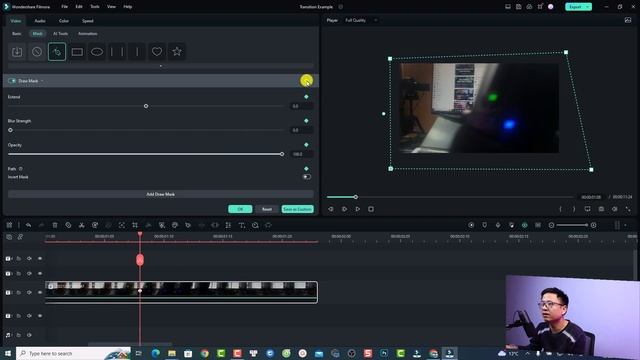Screen dimensions: 640x360
Task: Click the Split scissors icon in timeline toolbar
Action: [x=82, y=225]
